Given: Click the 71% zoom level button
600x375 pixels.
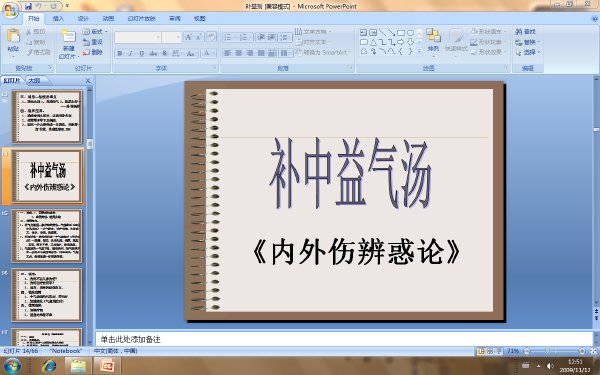Looking at the screenshot, I should [x=513, y=351].
